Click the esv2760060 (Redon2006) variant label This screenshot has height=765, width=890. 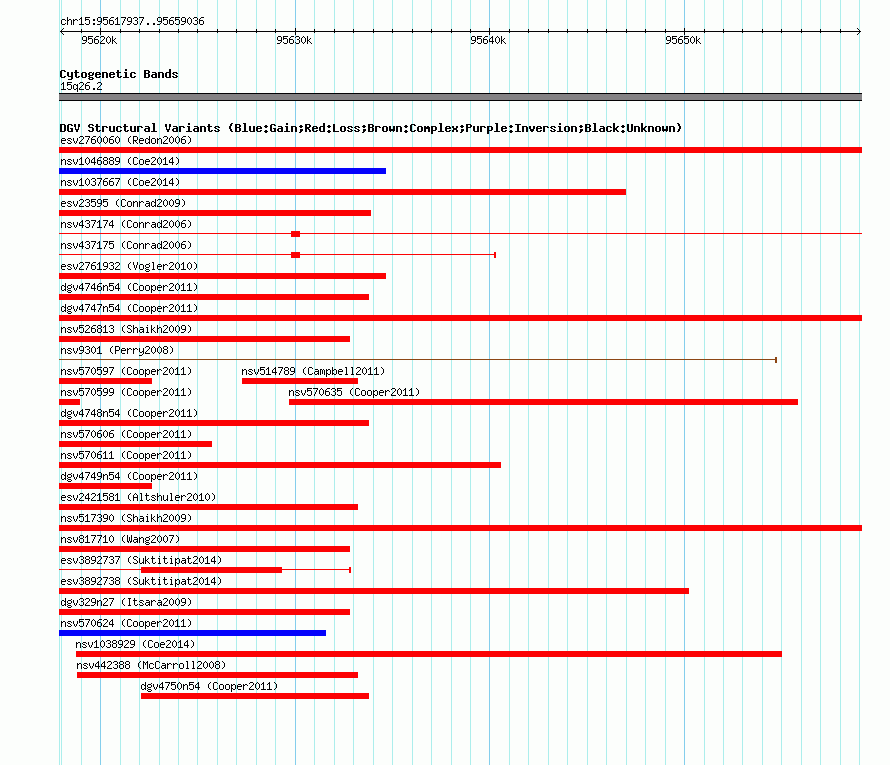pyautogui.click(x=126, y=140)
